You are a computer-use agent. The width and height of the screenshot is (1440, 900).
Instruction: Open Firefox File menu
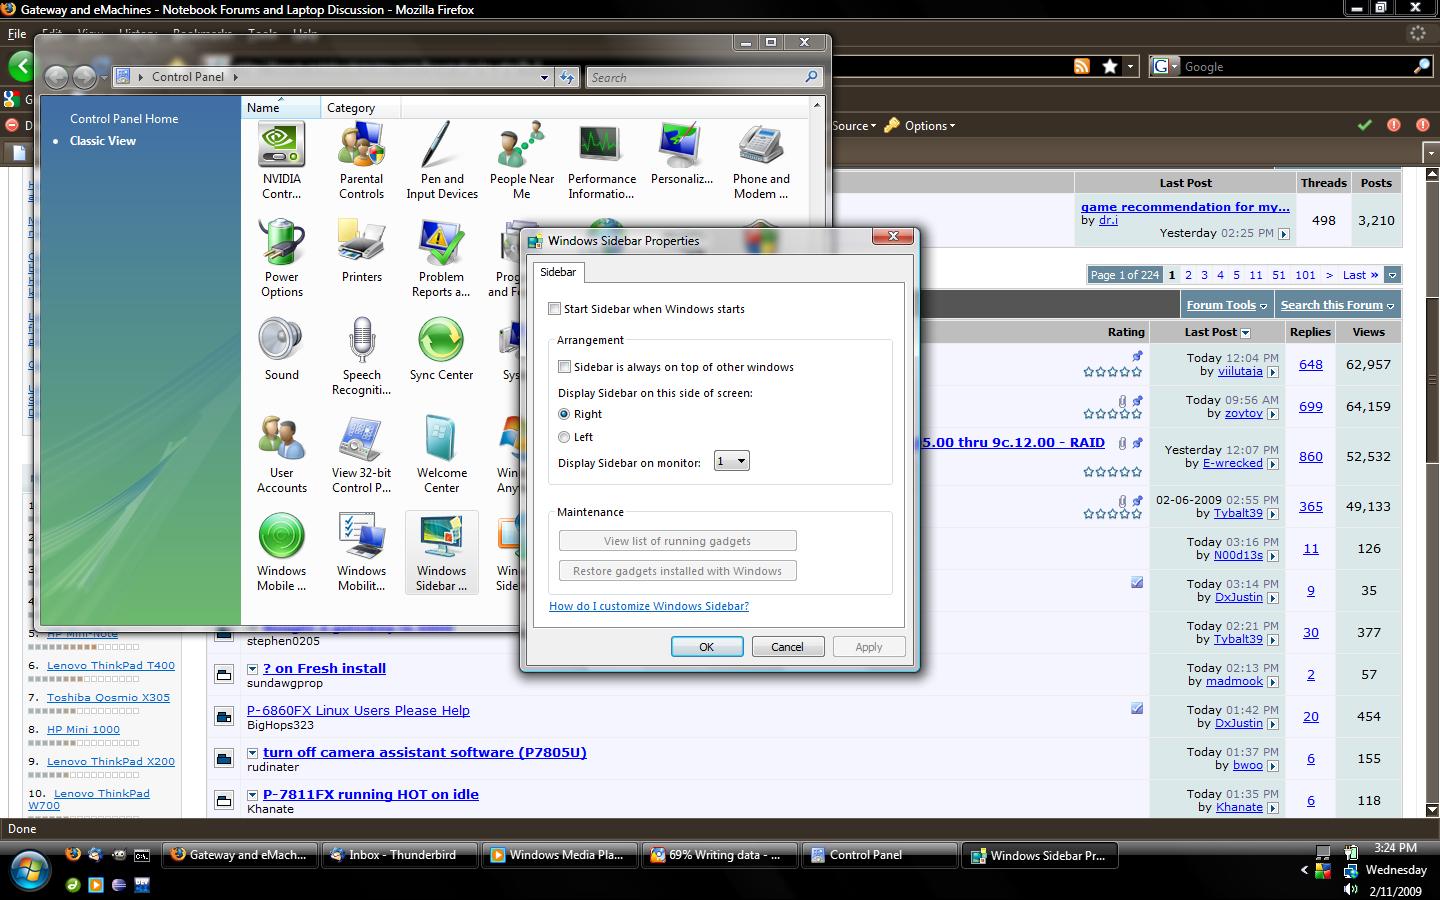[17, 33]
